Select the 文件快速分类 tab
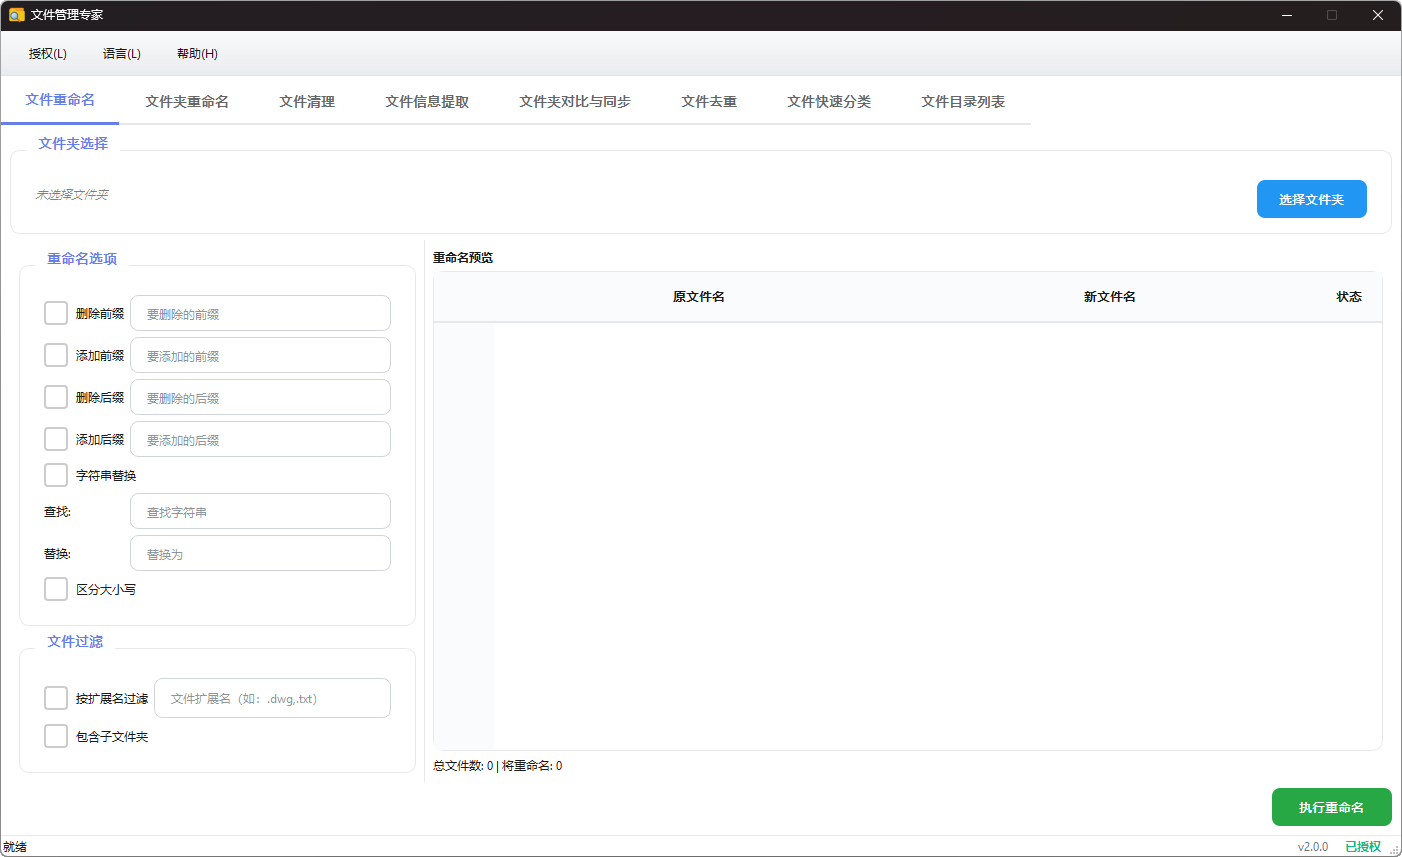Viewport: 1402px width, 857px height. coord(829,101)
